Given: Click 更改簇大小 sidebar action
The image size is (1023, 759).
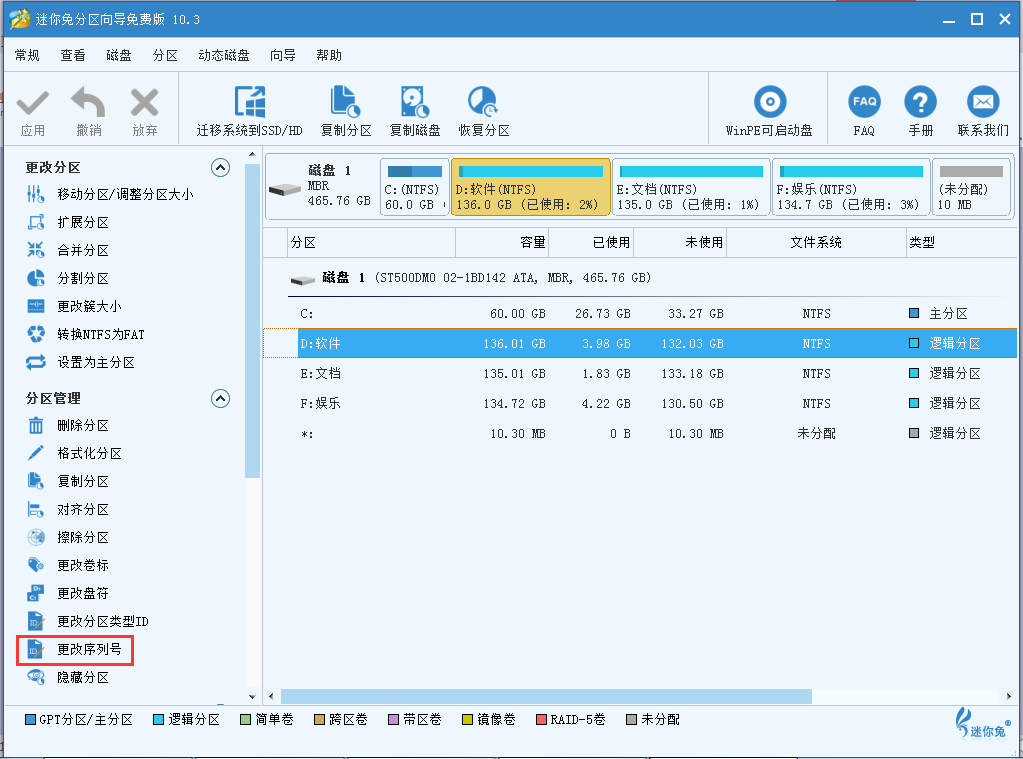Looking at the screenshot, I should (x=74, y=307).
